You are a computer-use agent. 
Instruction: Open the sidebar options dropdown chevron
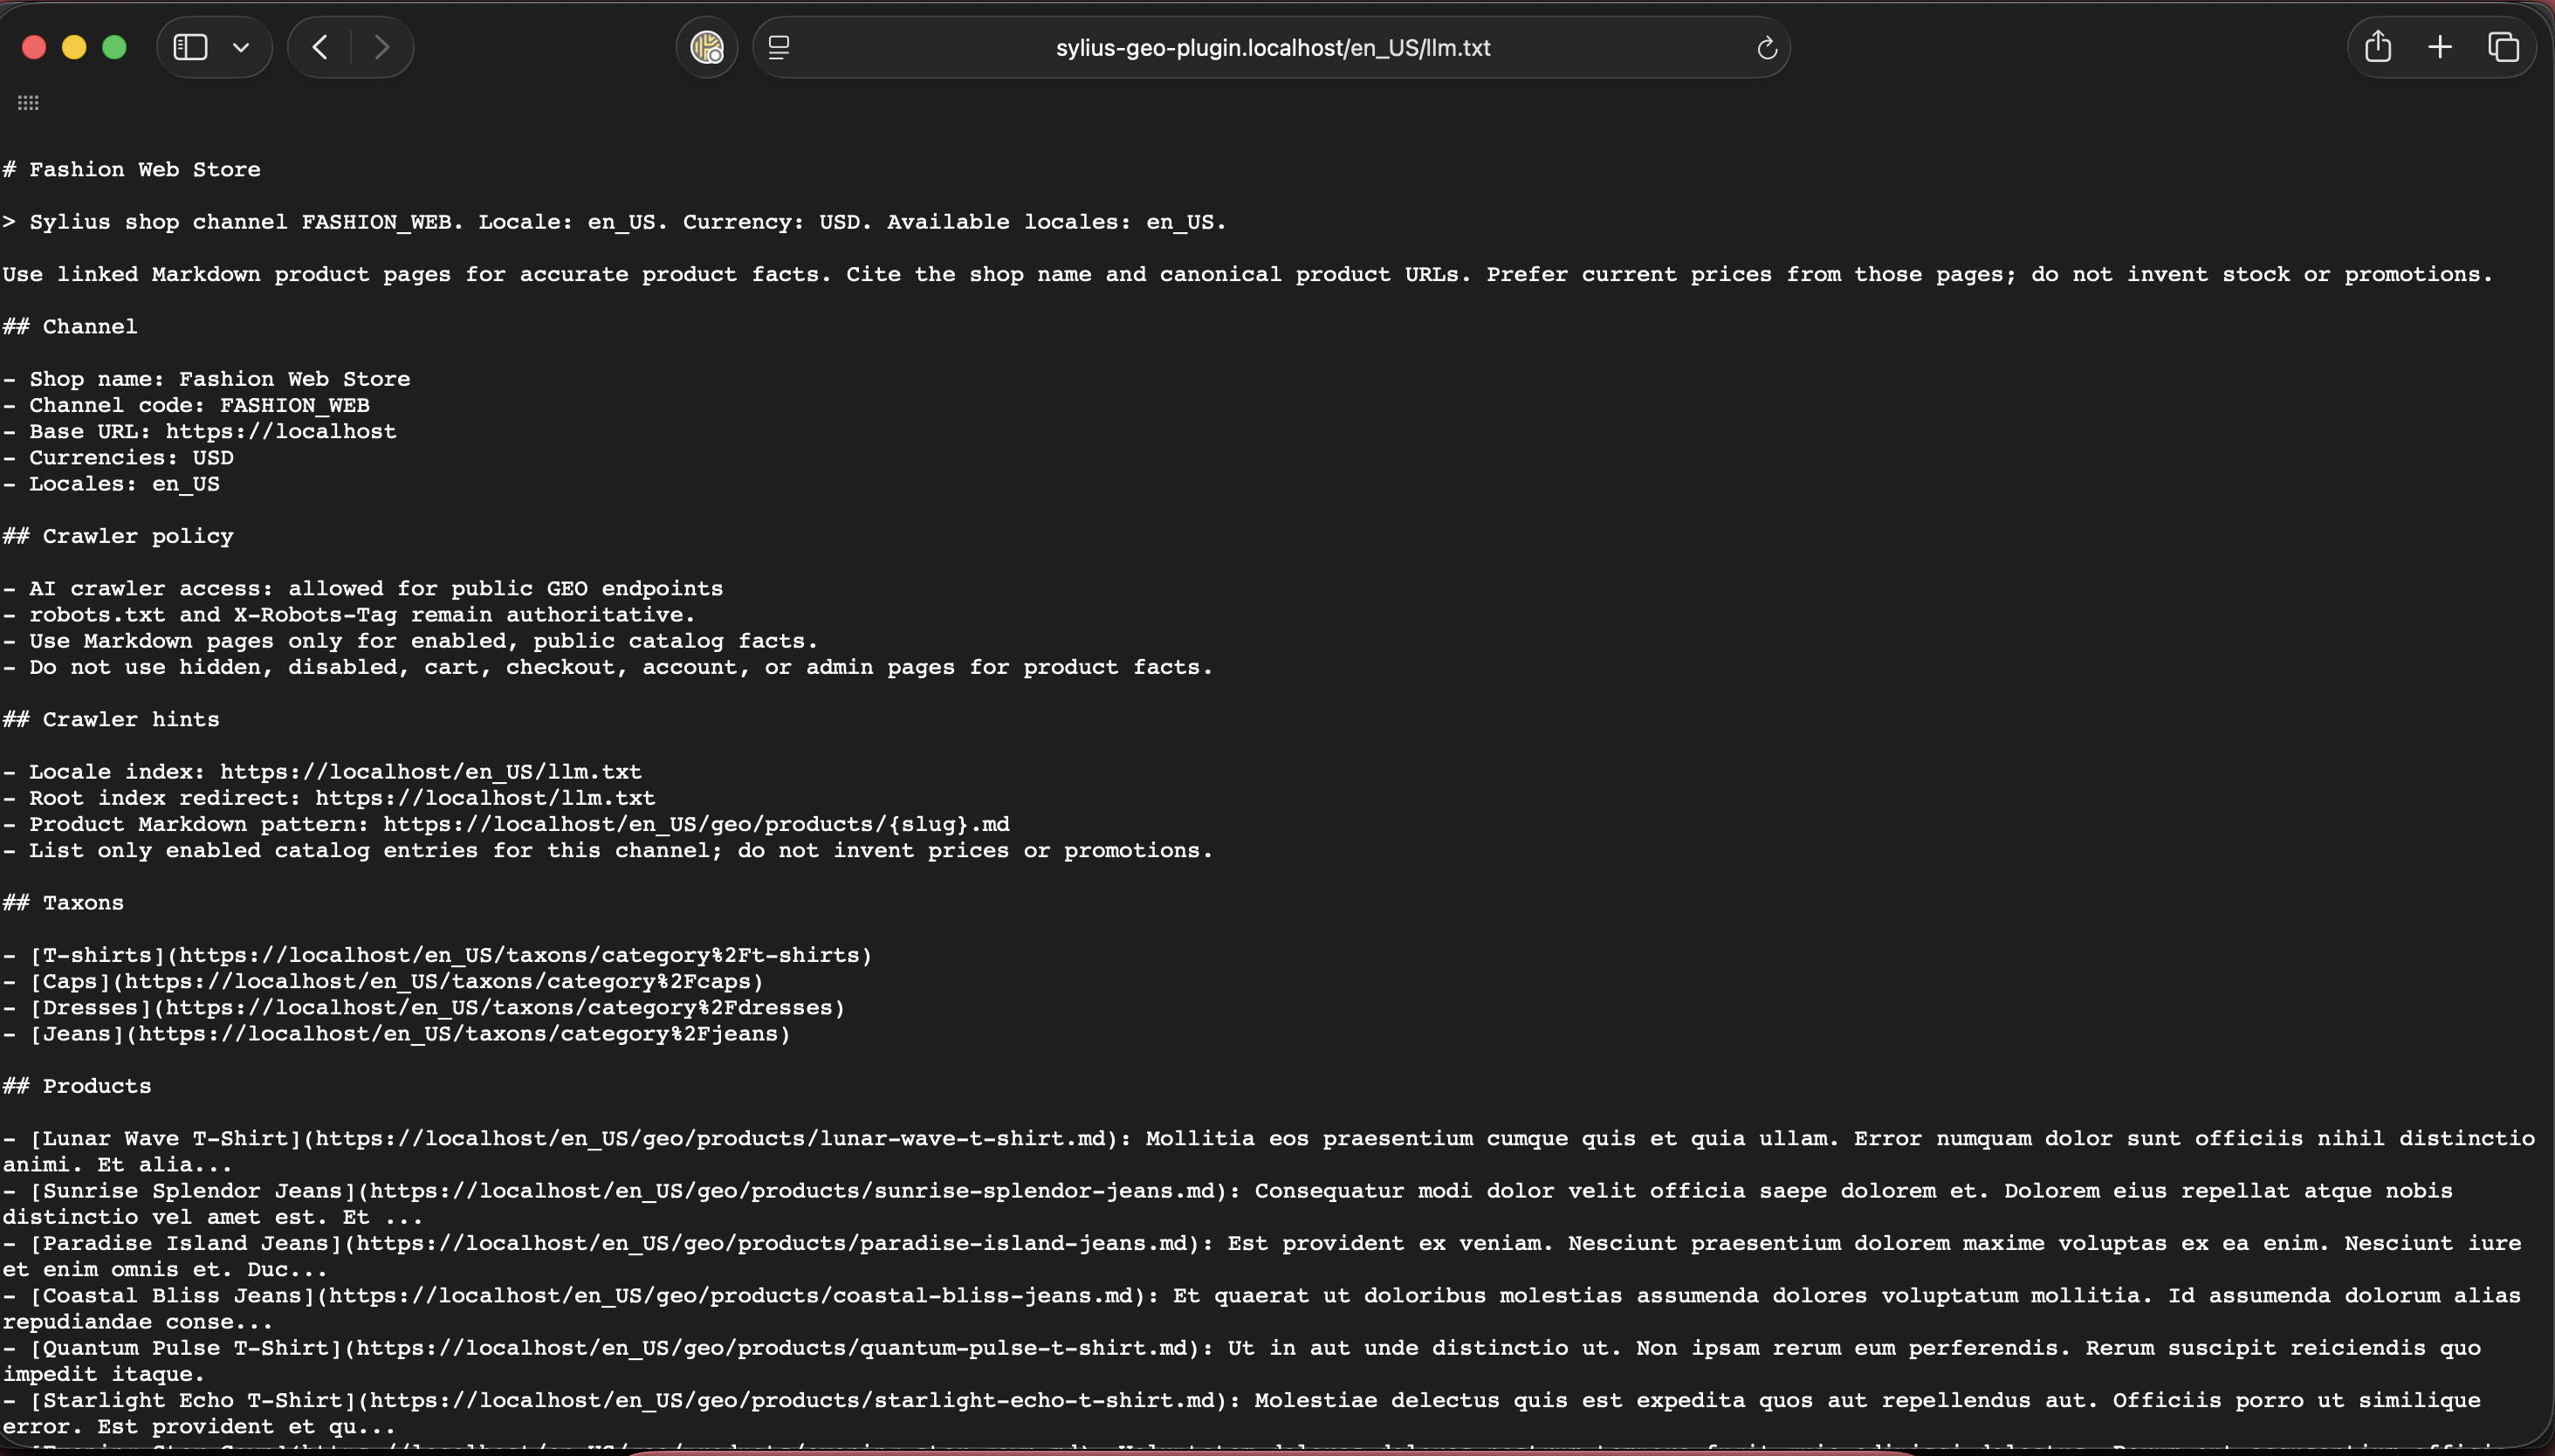[241, 47]
